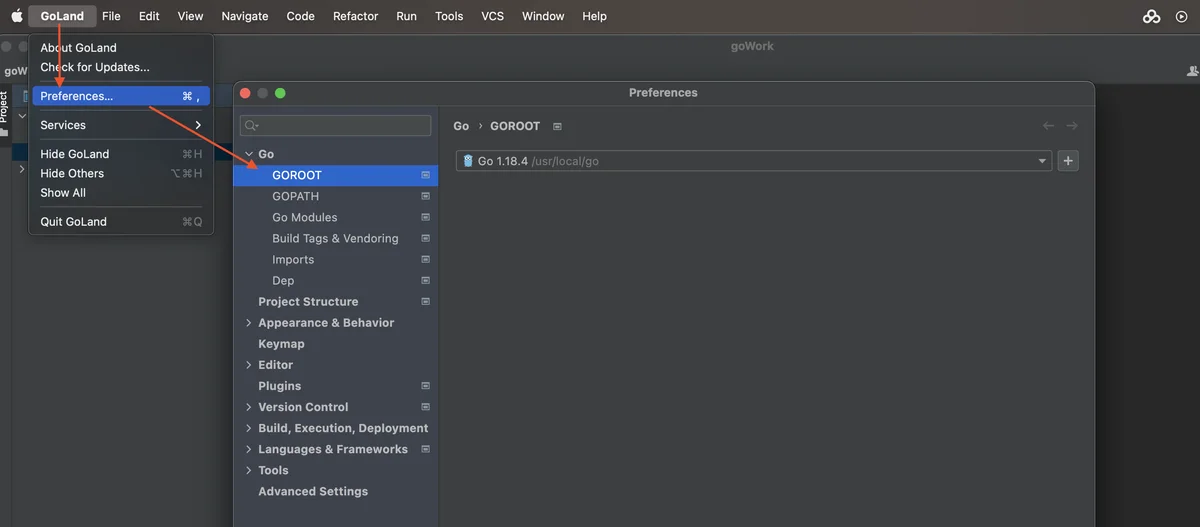Select Imports settings page
Screen dimensions: 1200x527
tap(335, 259)
